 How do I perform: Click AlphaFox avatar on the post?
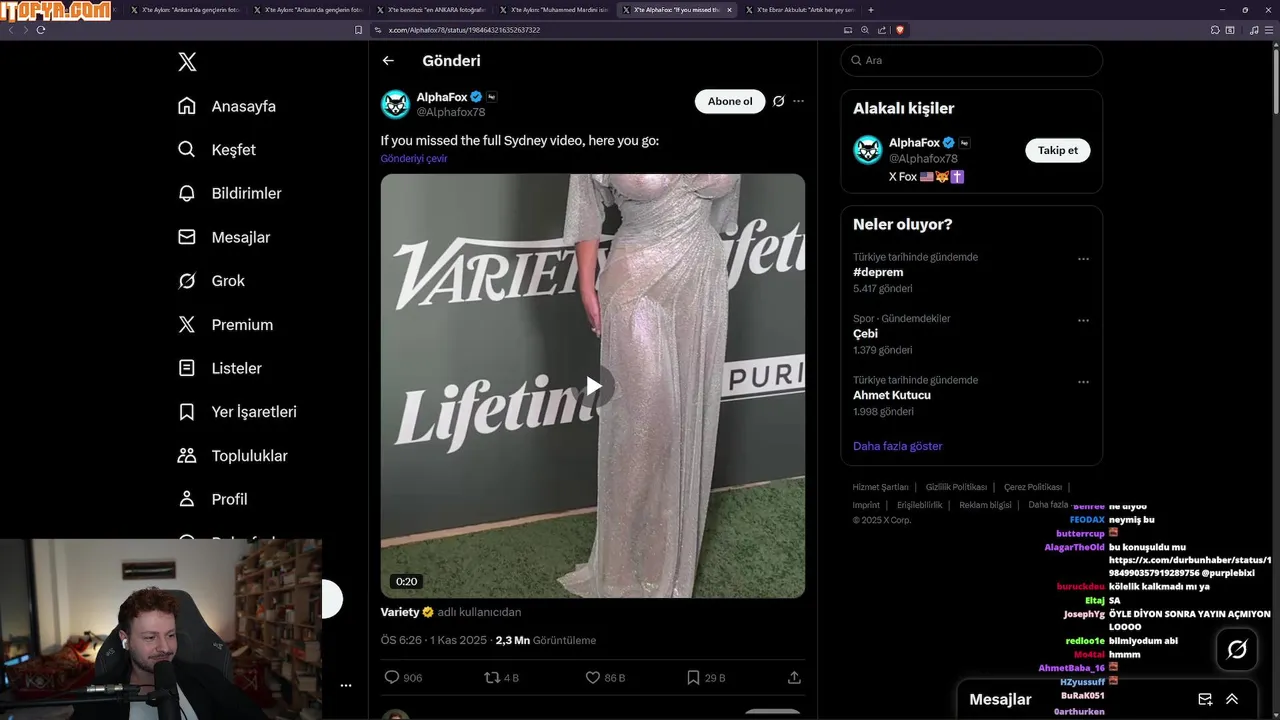(x=396, y=104)
